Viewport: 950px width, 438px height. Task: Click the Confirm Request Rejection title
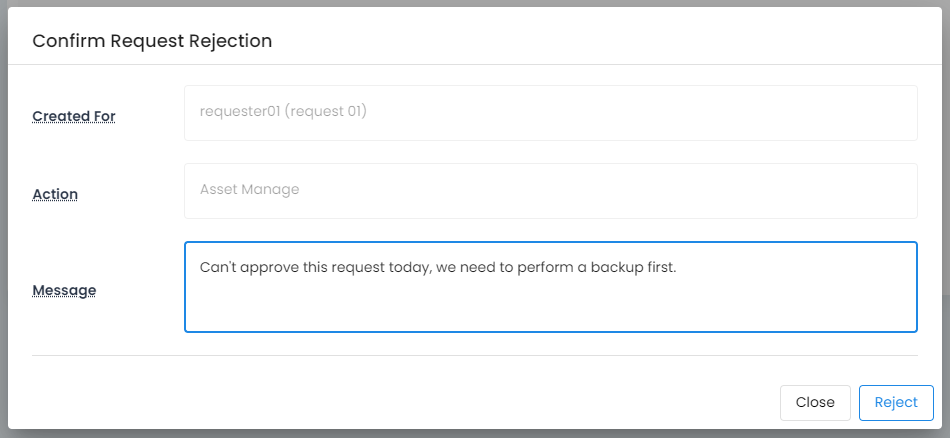[152, 41]
